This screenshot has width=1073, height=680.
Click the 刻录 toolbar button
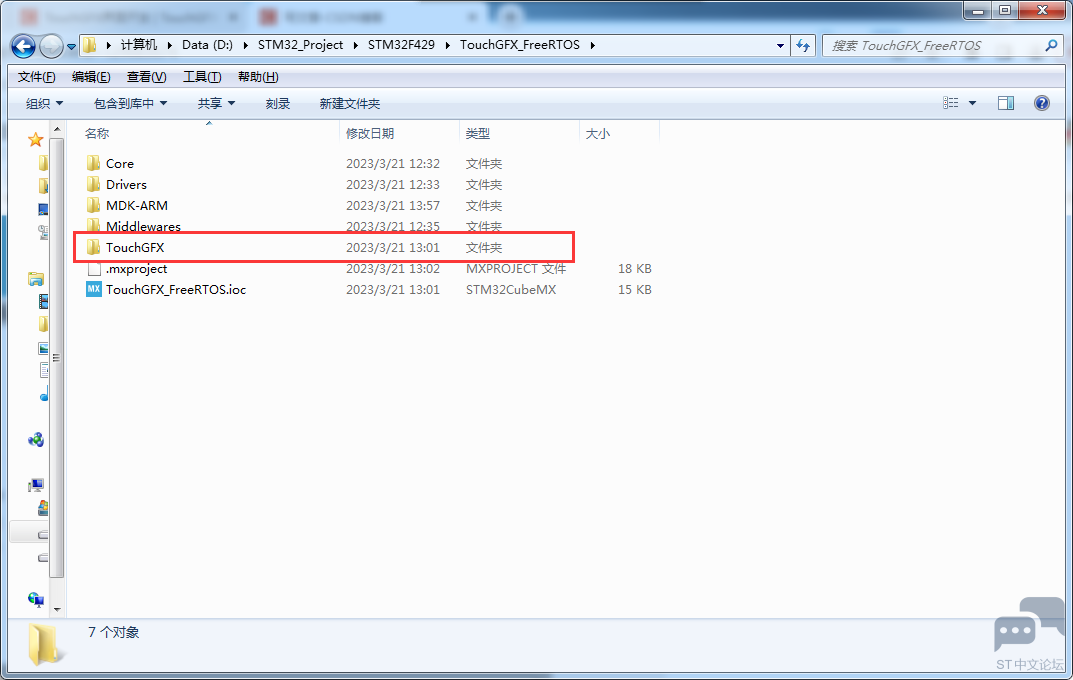coord(278,103)
